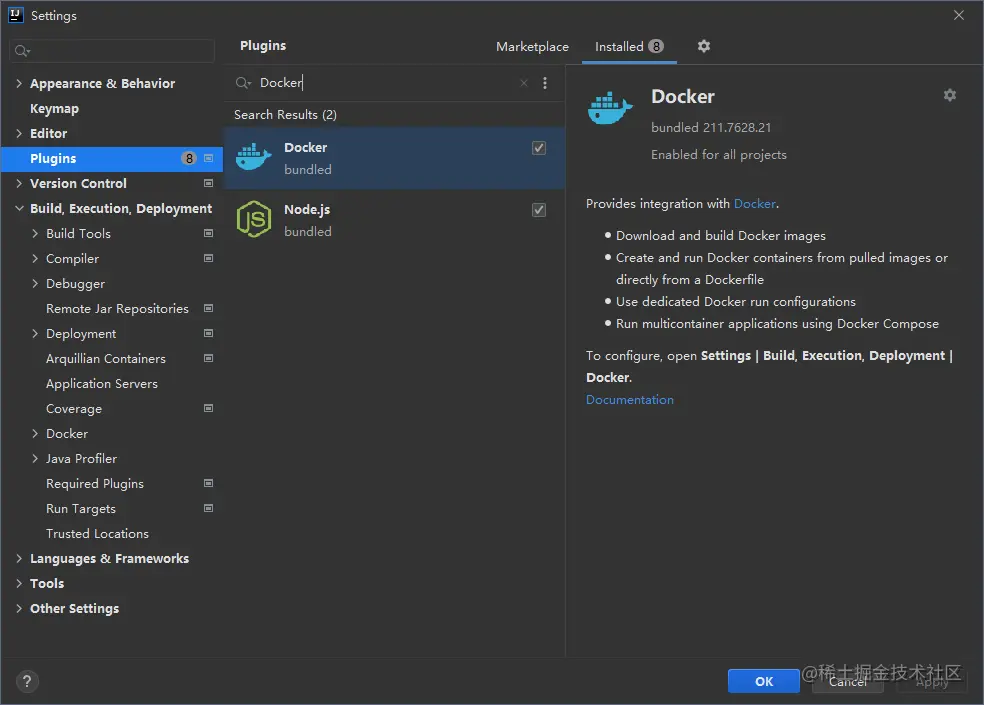
Task: Click the Node.js hexagon icon in results
Action: 254,219
